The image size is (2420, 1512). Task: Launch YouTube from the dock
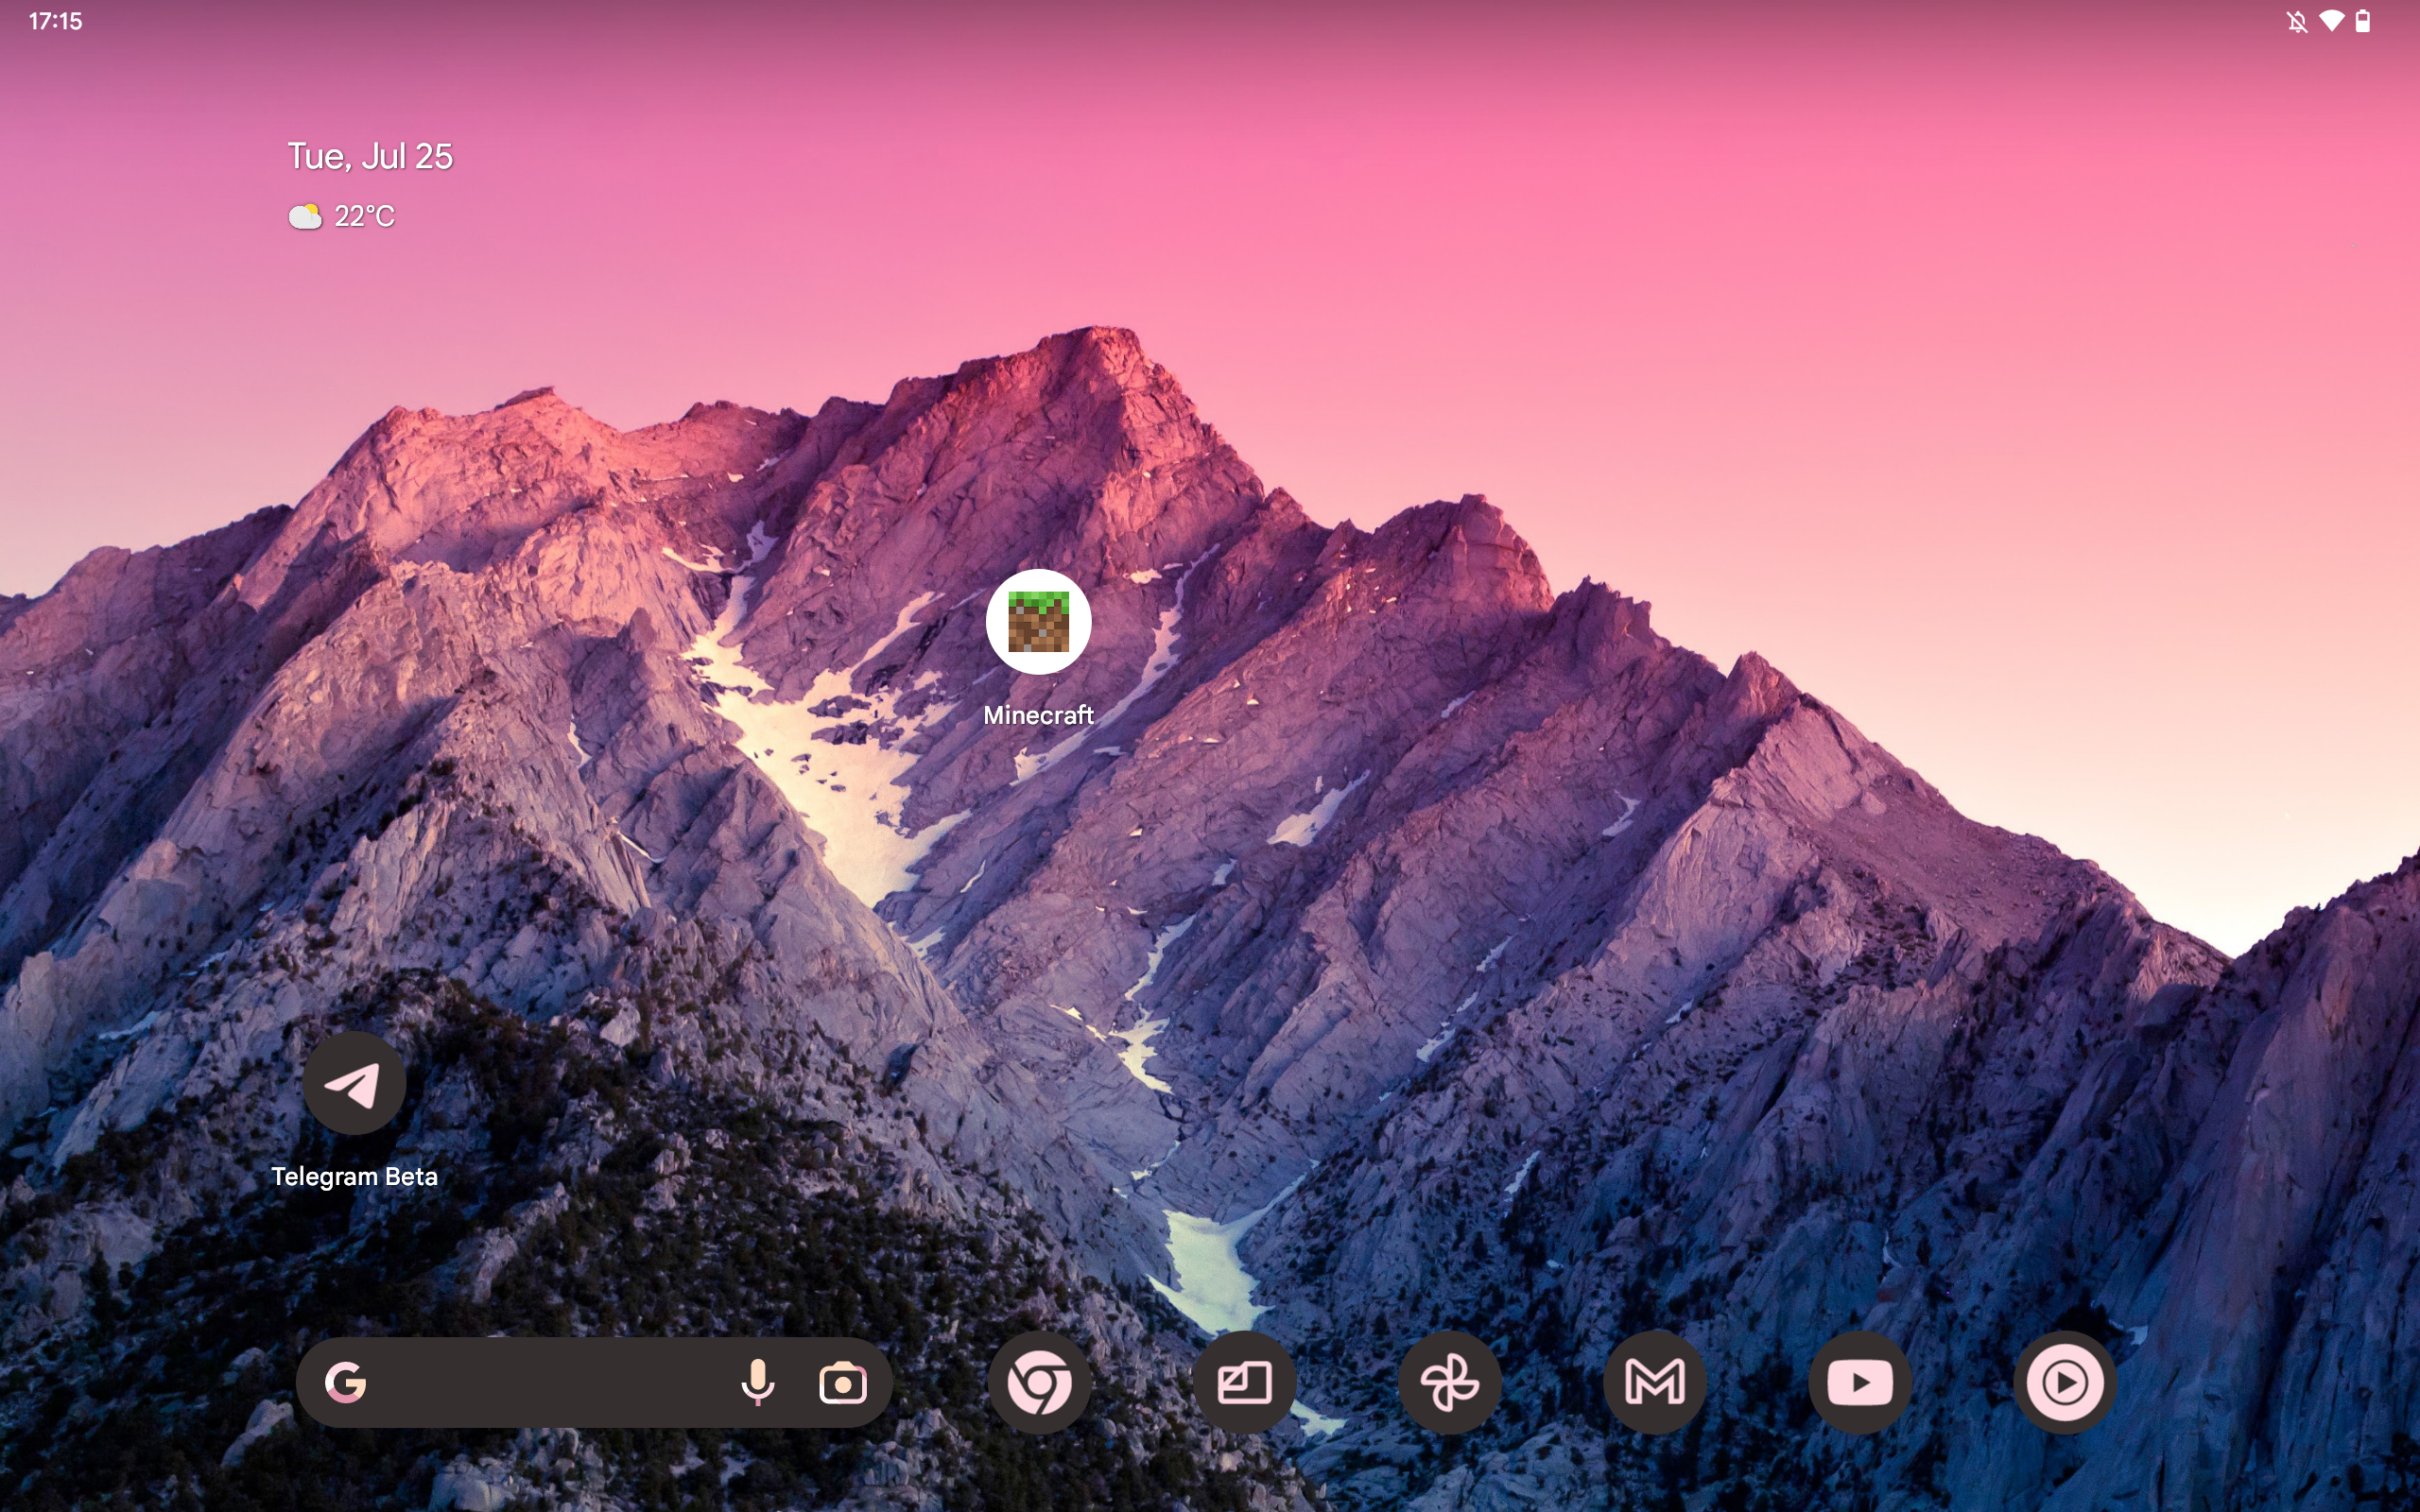click(x=1859, y=1382)
